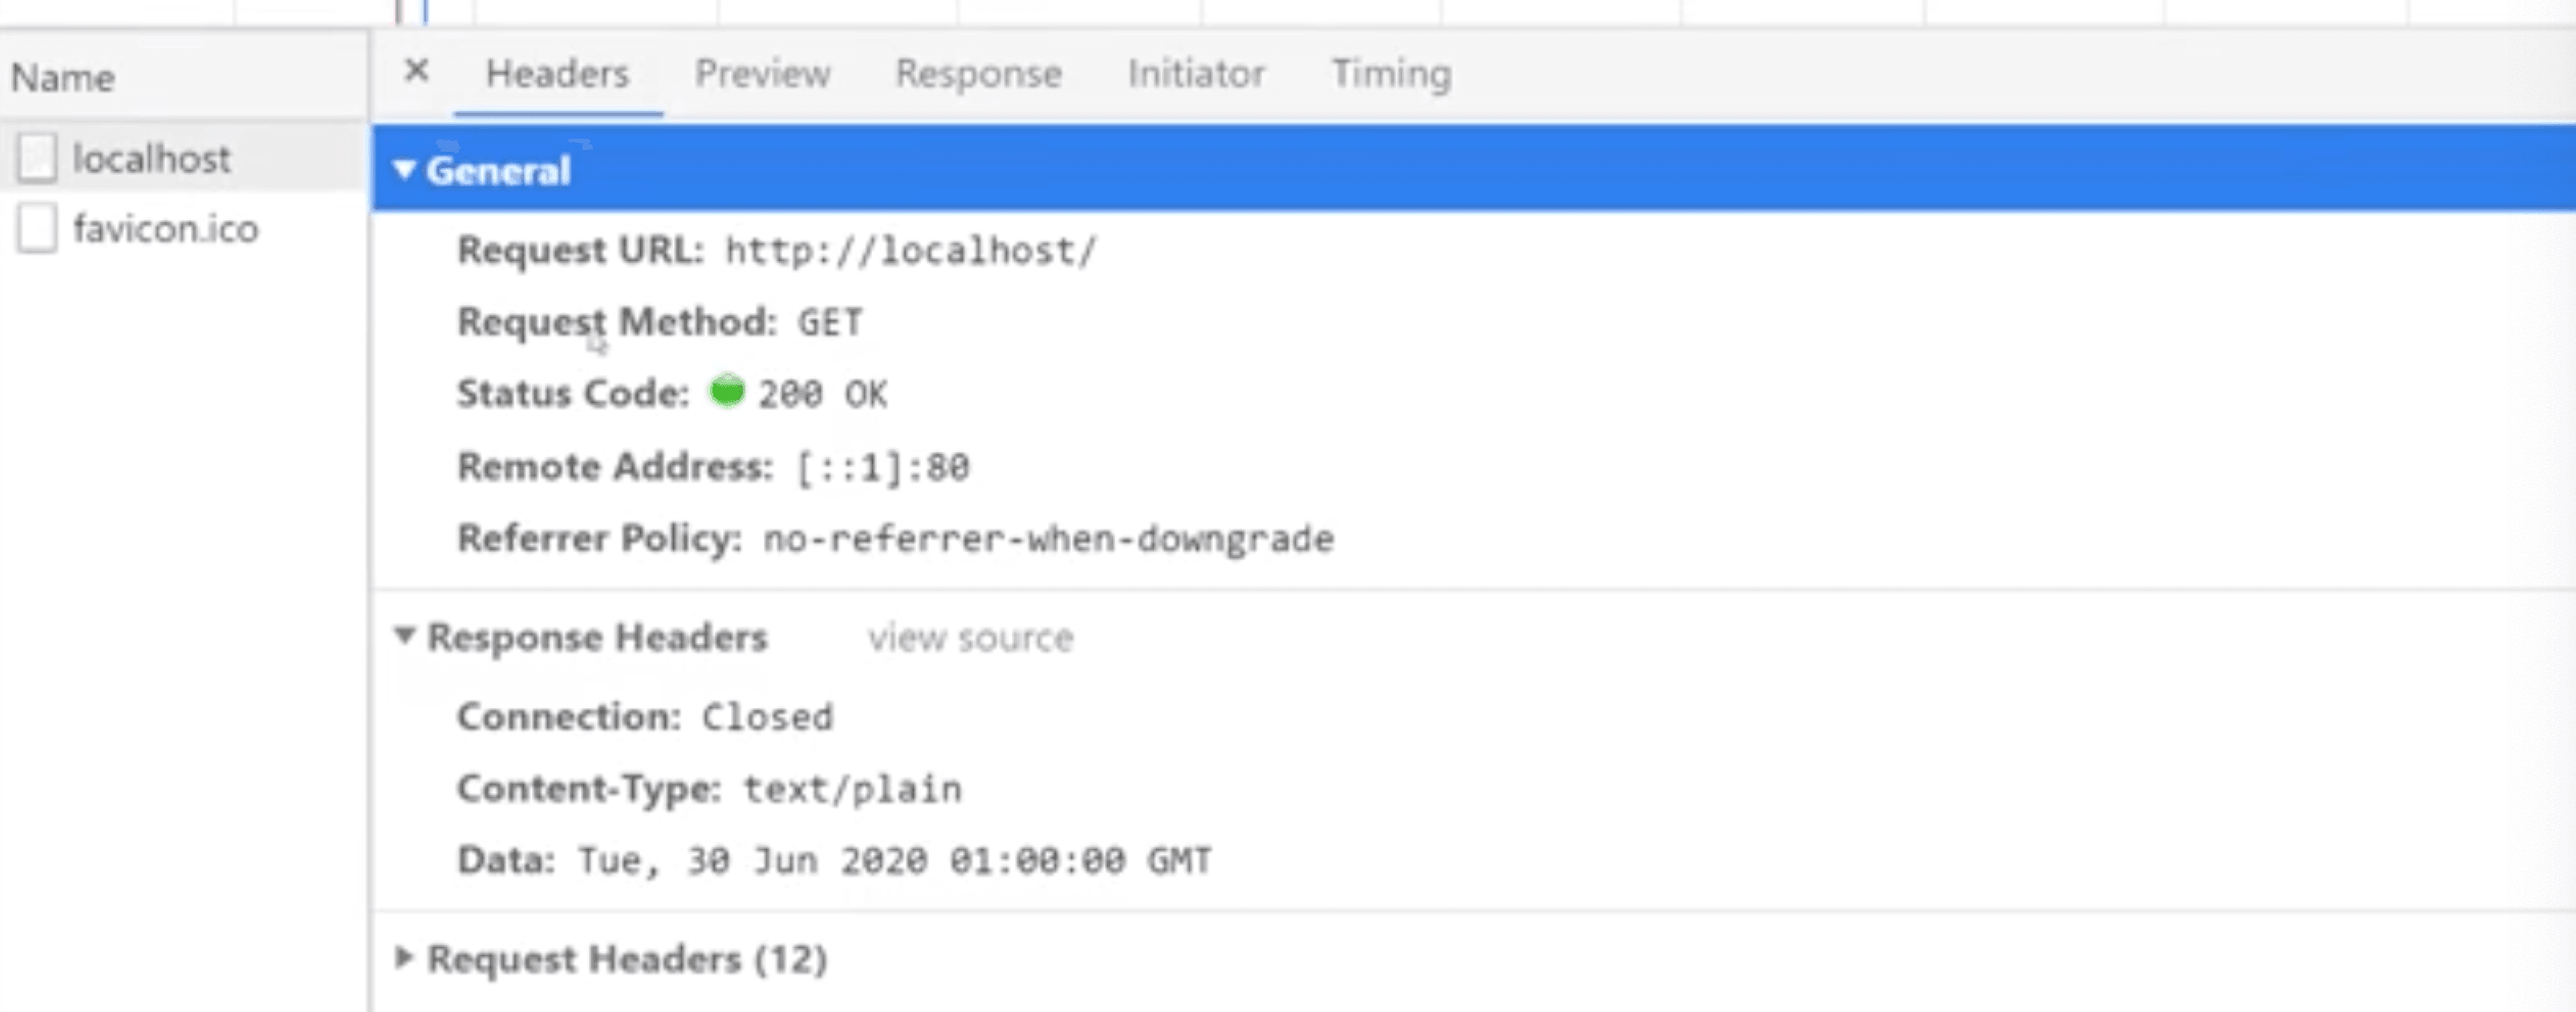
Task: Click the Name column header
Action: click(x=63, y=78)
